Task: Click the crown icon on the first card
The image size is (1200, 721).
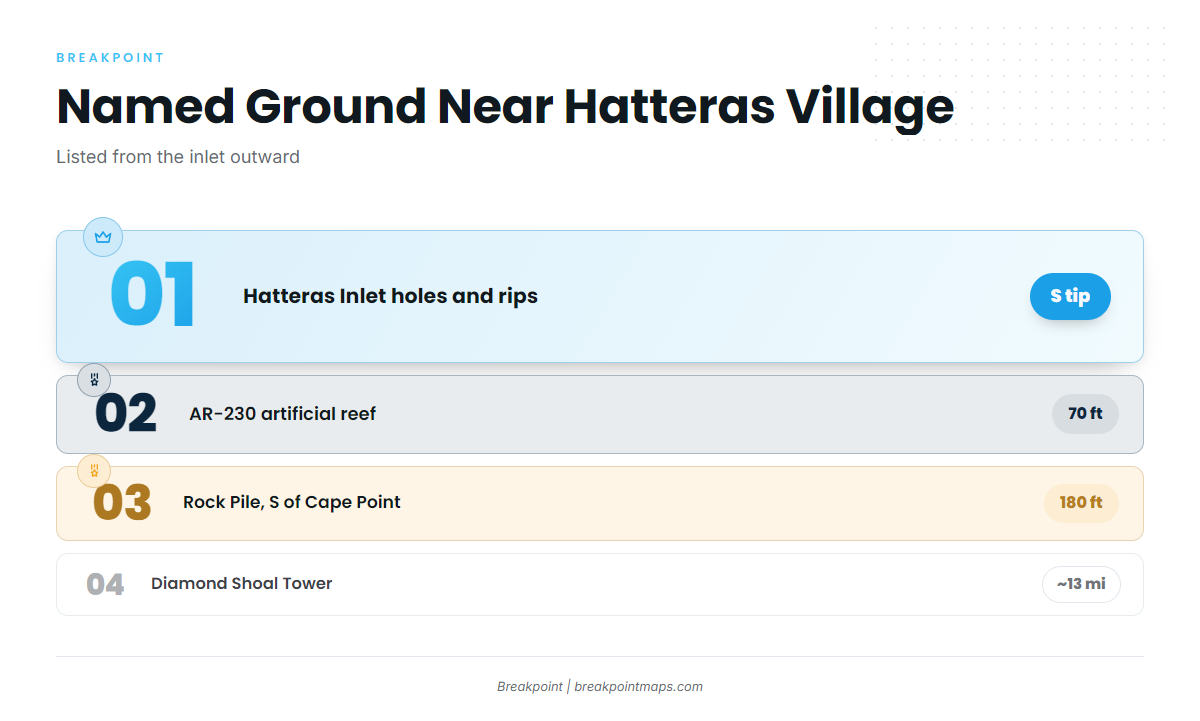Action: click(x=103, y=237)
